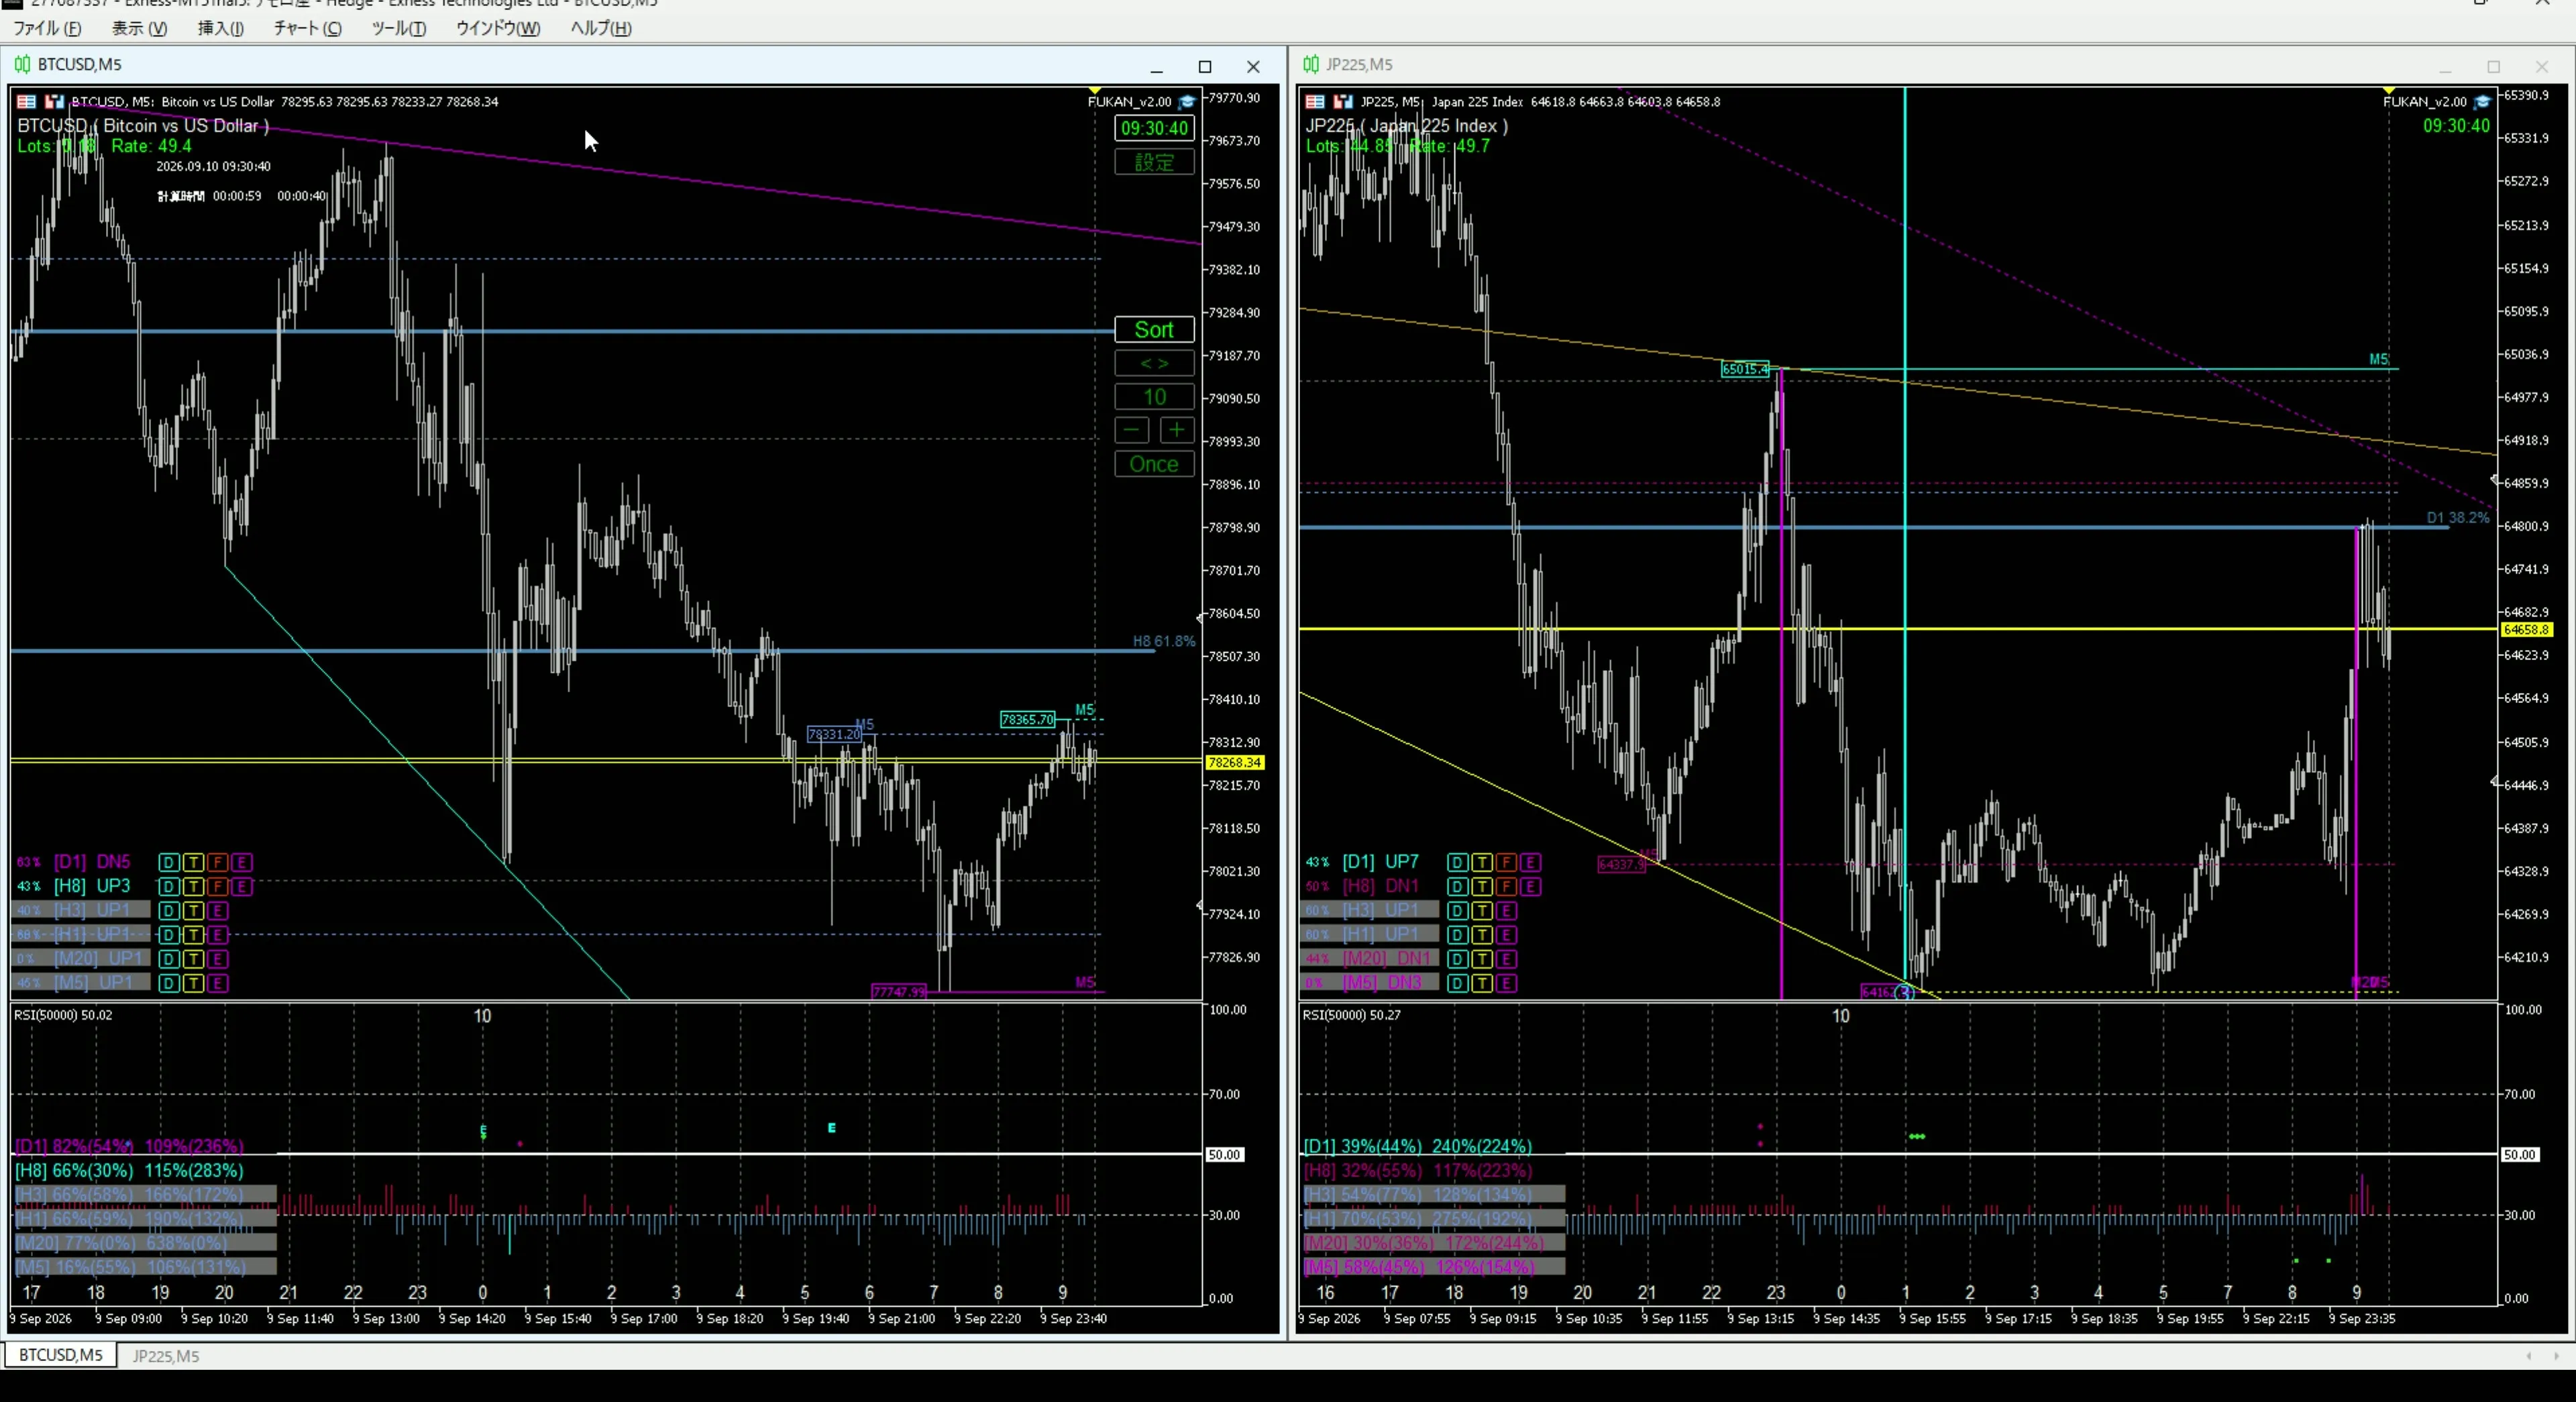This screenshot has width=2576, height=1402.
Task: Click the magenta E icon in BTCUSD M5 row
Action: tap(217, 983)
